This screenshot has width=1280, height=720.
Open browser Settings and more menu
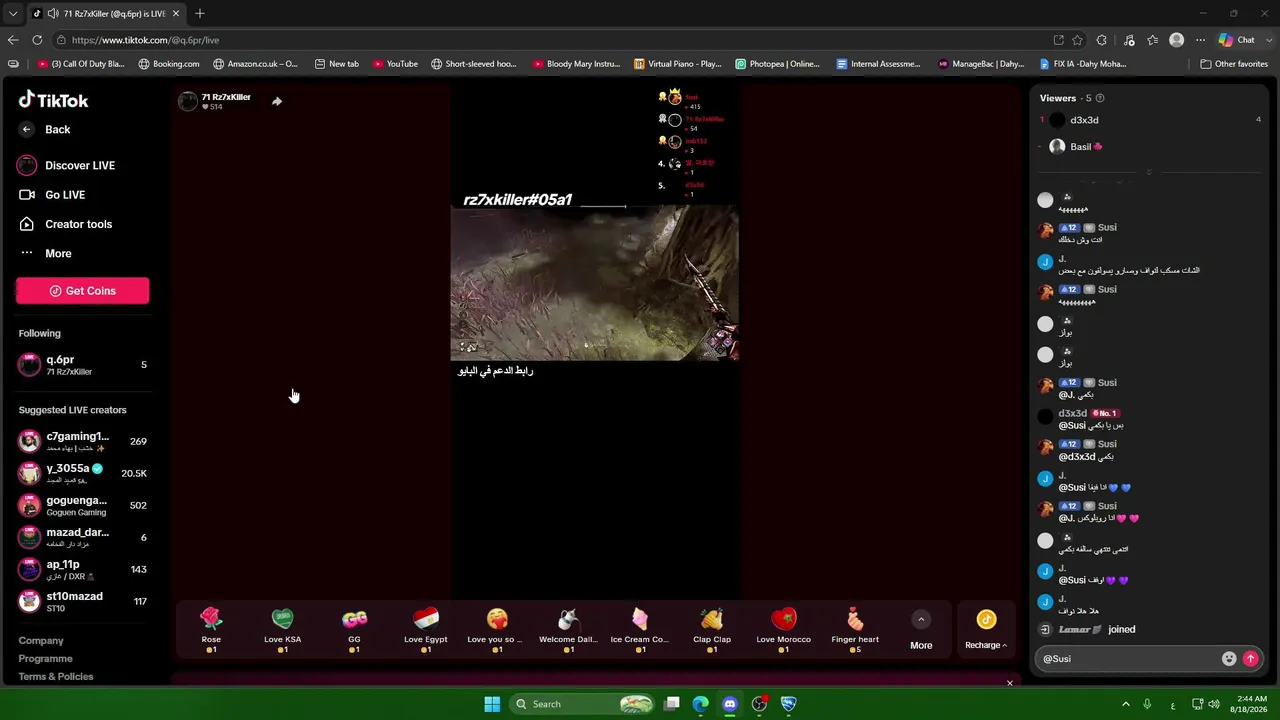1199,40
